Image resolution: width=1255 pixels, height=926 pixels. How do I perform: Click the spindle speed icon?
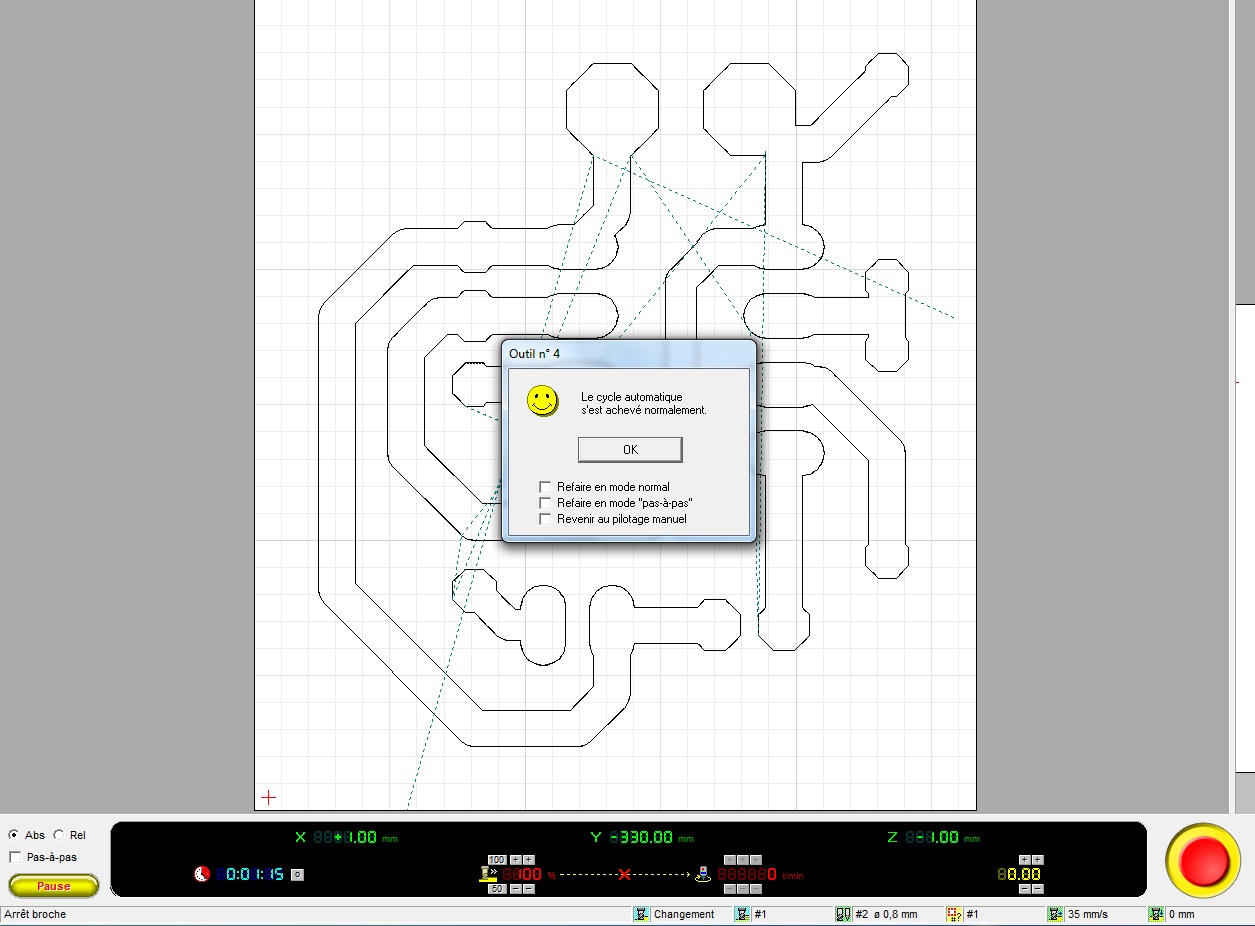click(x=704, y=873)
